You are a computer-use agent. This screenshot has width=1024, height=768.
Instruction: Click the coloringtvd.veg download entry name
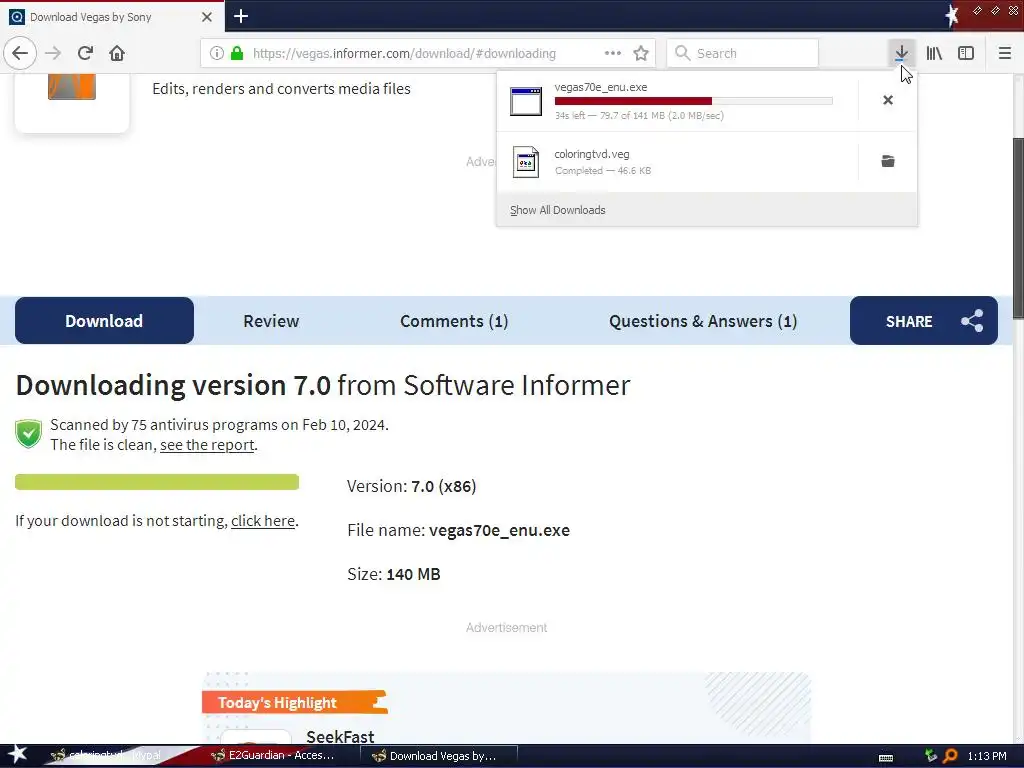click(x=592, y=154)
